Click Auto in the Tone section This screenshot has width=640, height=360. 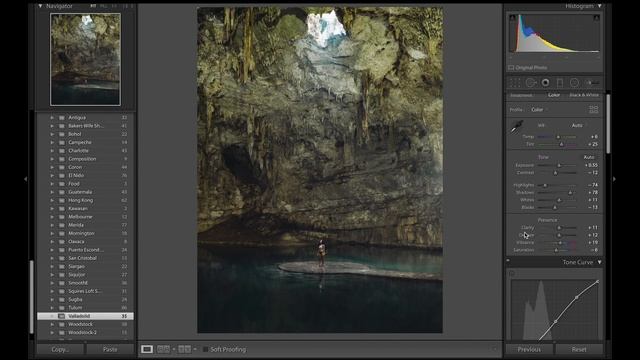[x=589, y=157]
